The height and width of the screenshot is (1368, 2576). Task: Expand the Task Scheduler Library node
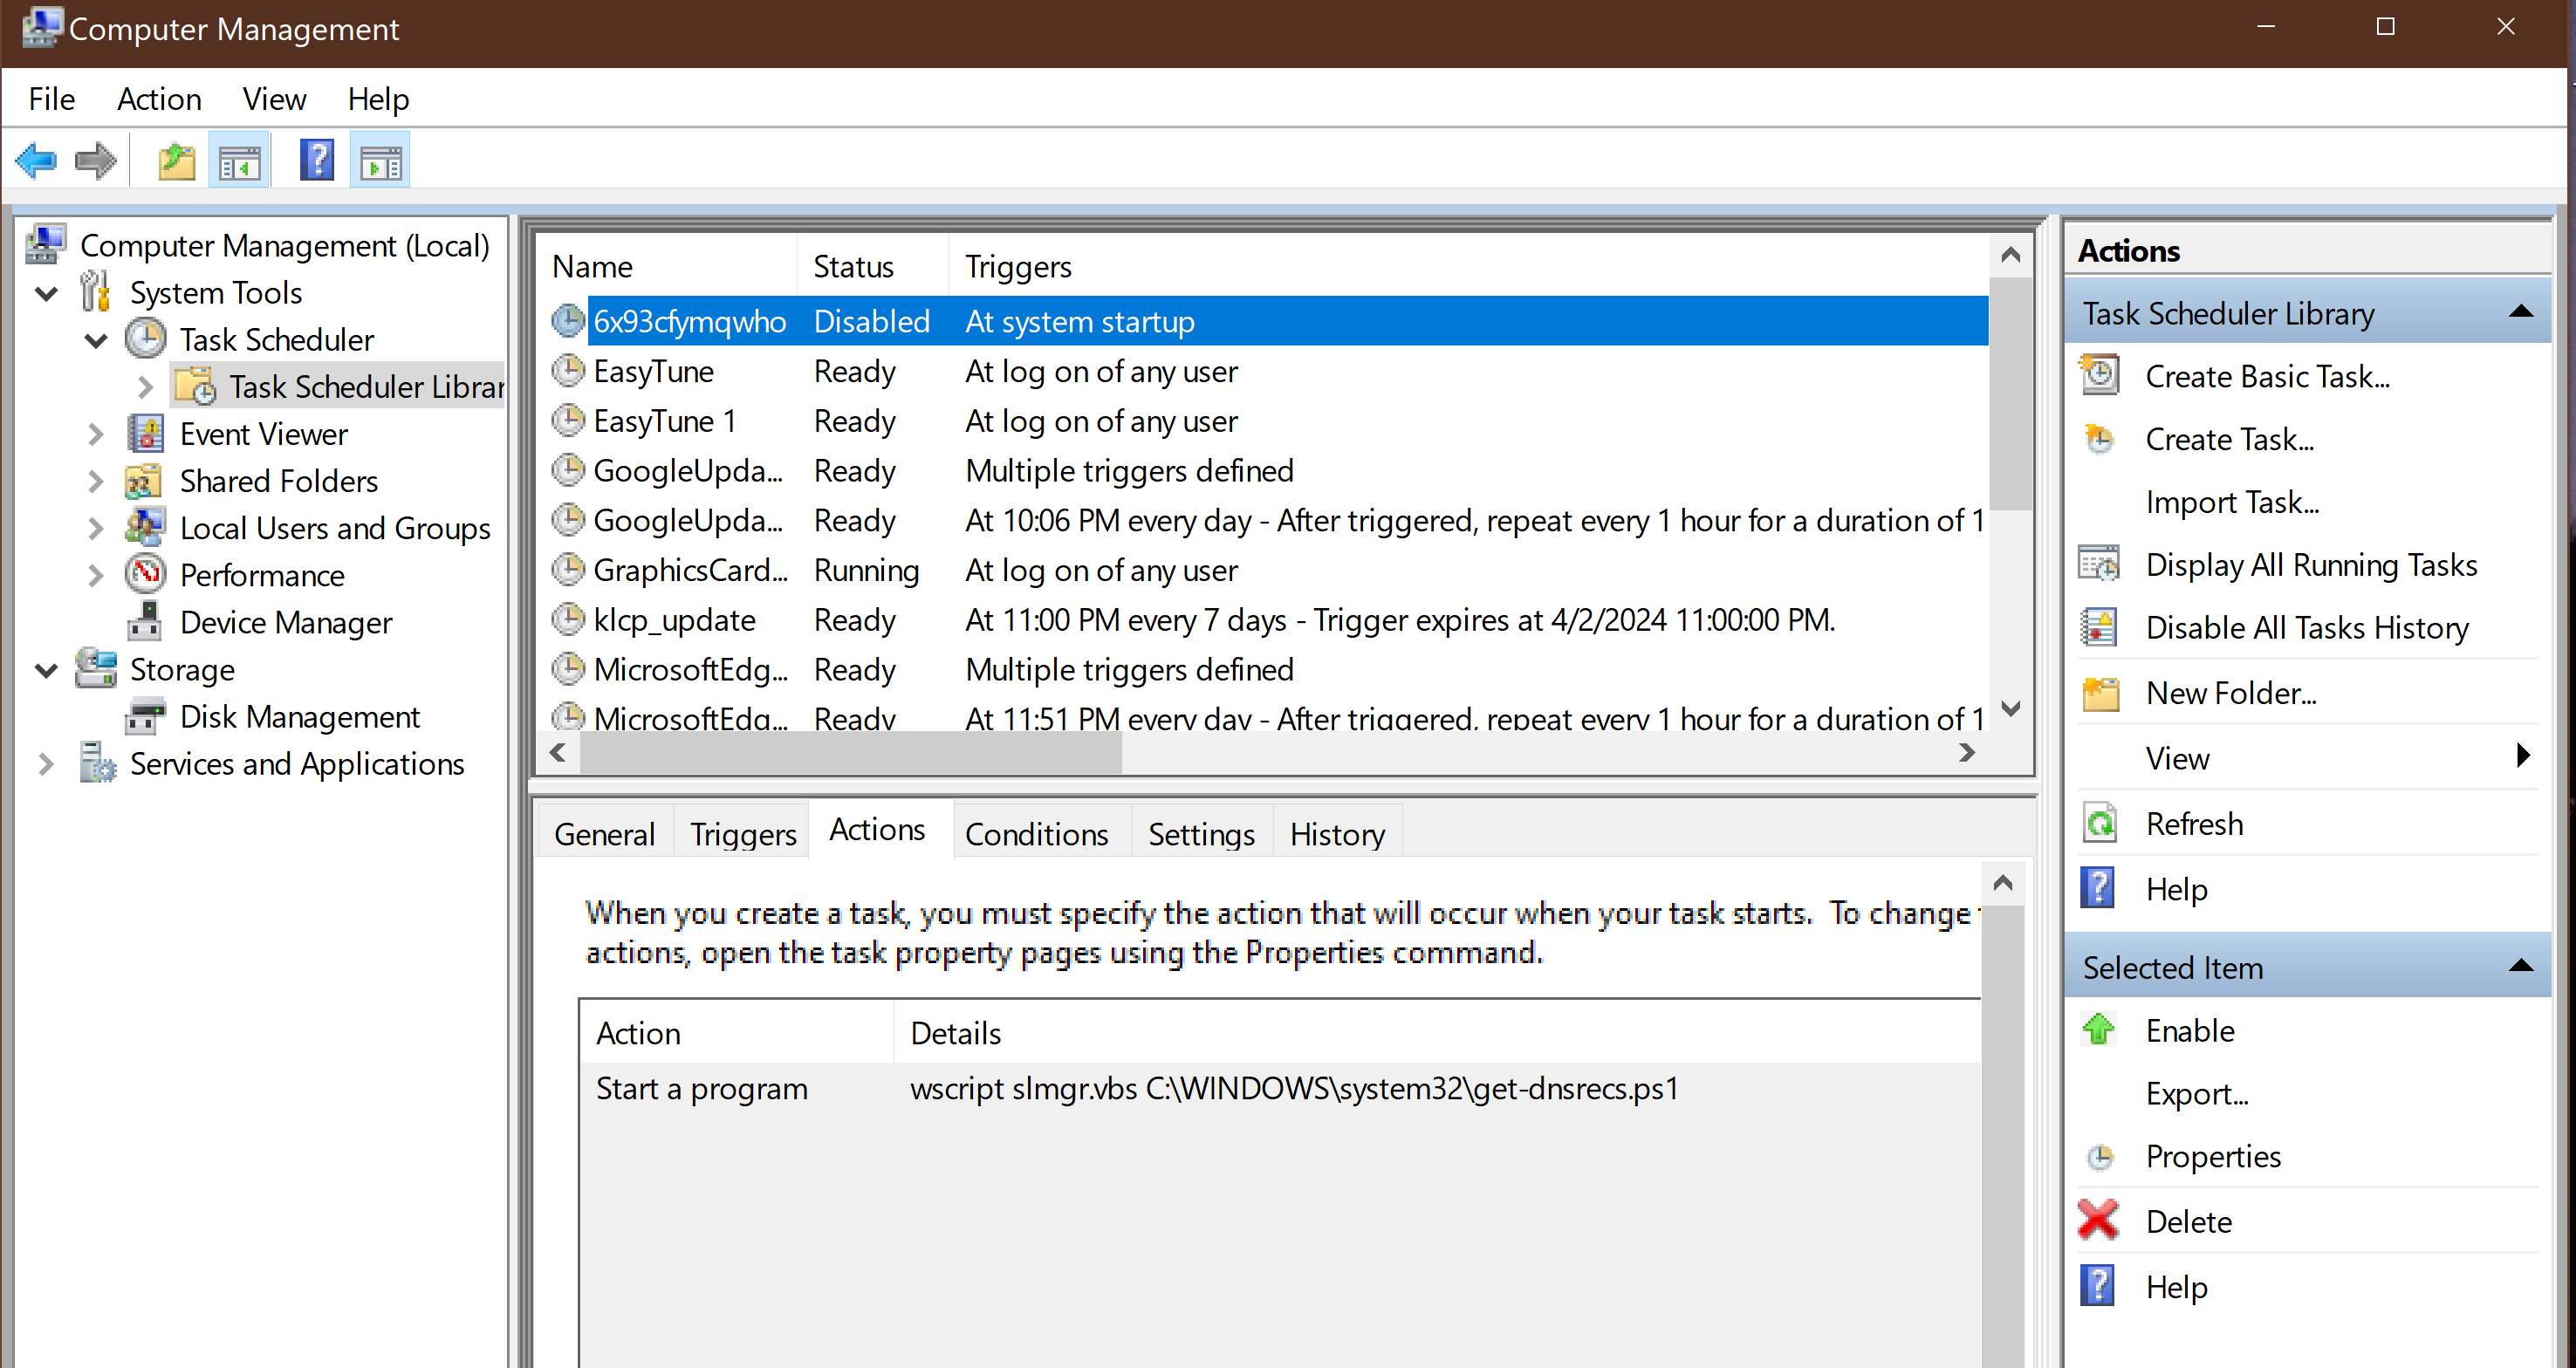point(145,387)
